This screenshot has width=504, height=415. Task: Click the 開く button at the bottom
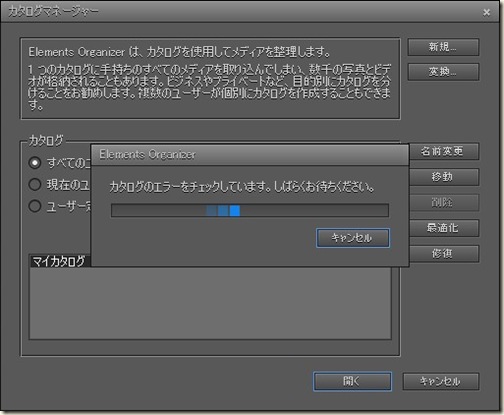(x=352, y=381)
